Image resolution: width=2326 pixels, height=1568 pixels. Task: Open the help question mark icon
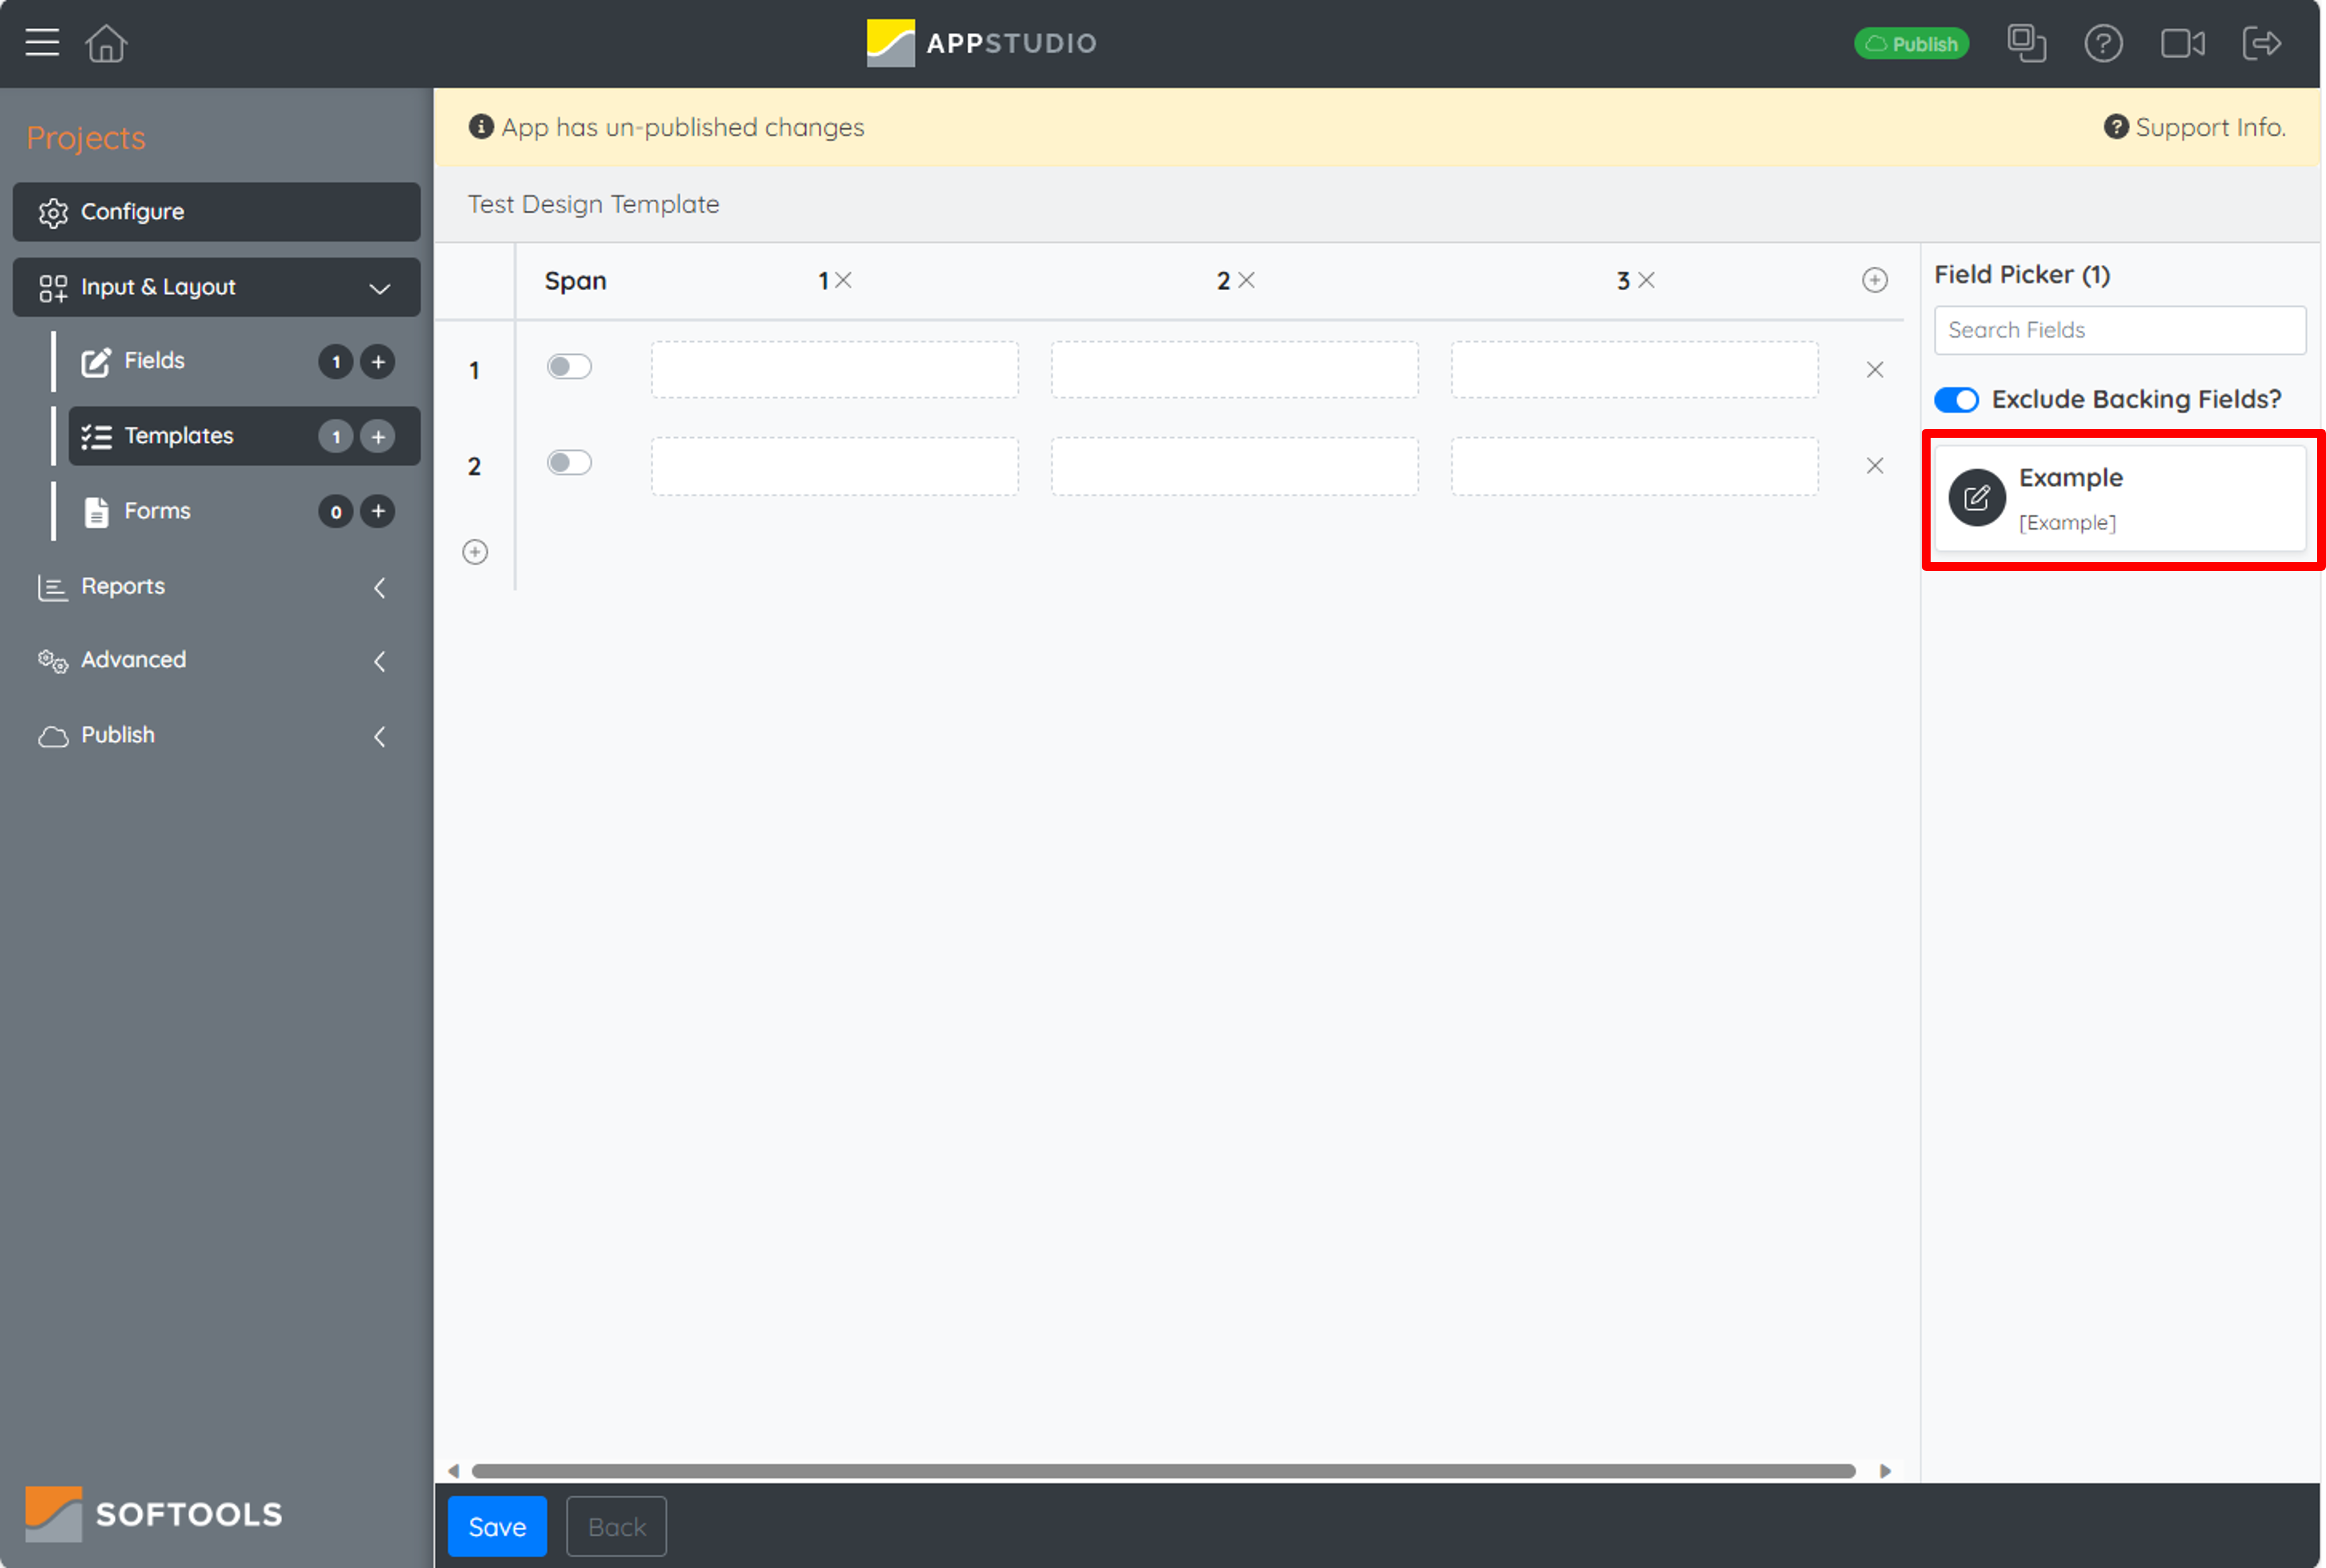click(x=2103, y=43)
